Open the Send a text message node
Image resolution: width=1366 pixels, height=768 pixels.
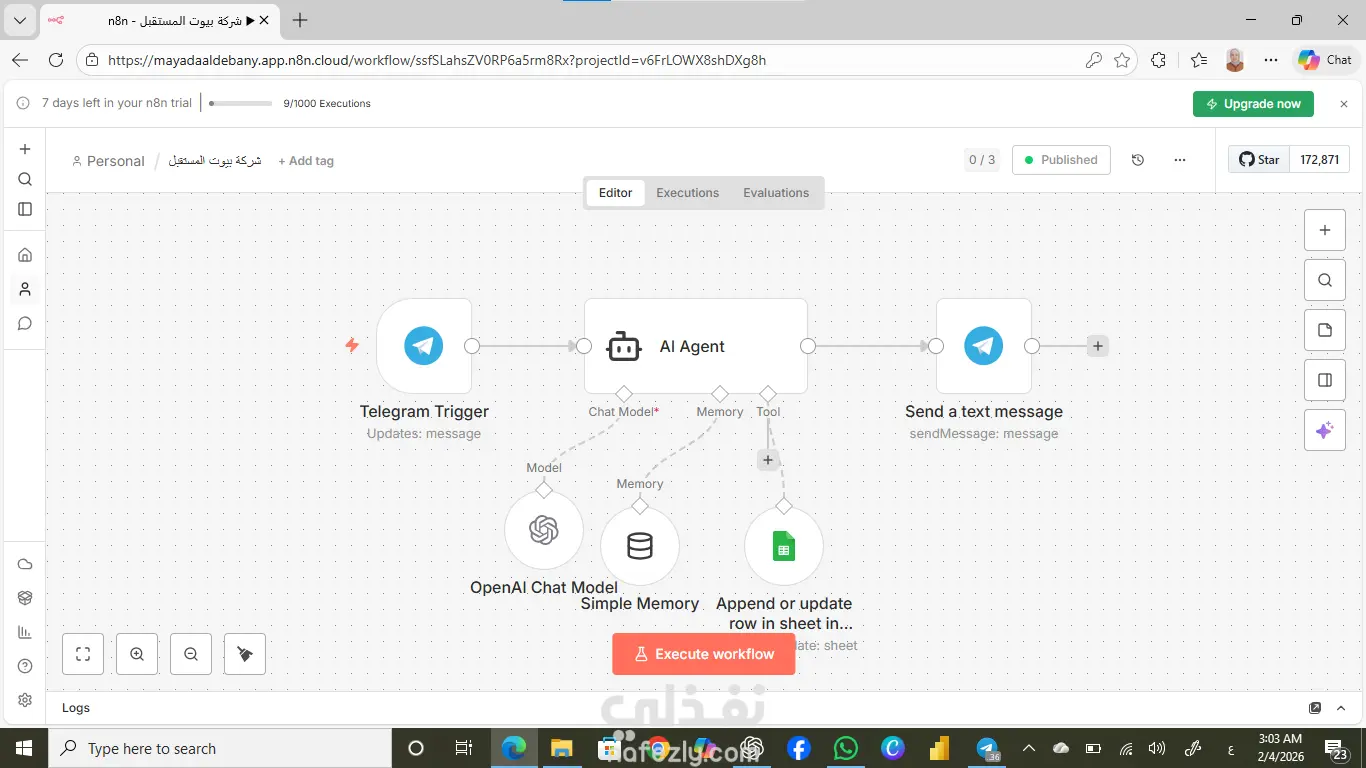(984, 346)
